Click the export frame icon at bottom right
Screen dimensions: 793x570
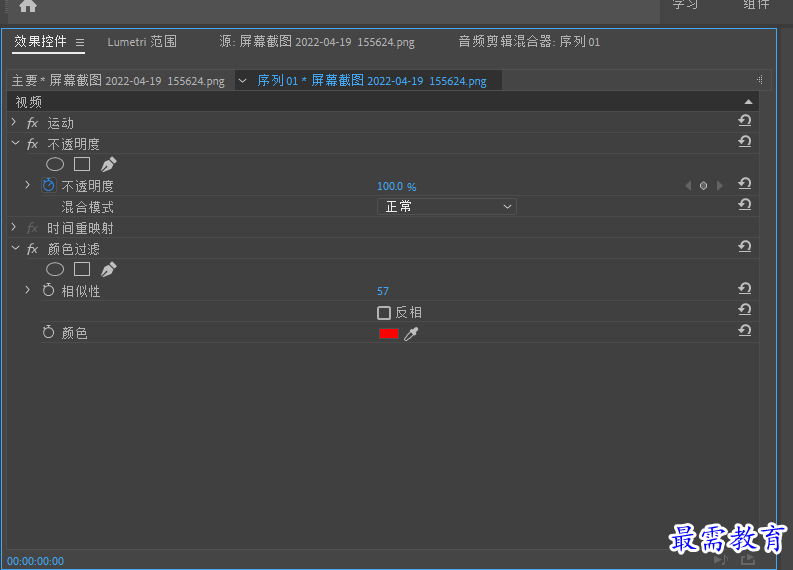748,559
